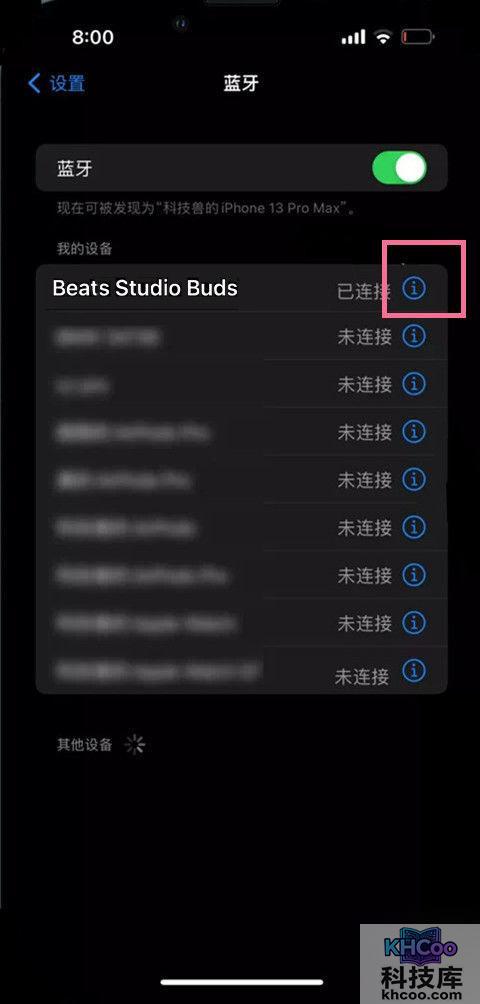Turn off the 蓝牙 Bluetooth switch
The image size is (480, 1004).
[399, 168]
